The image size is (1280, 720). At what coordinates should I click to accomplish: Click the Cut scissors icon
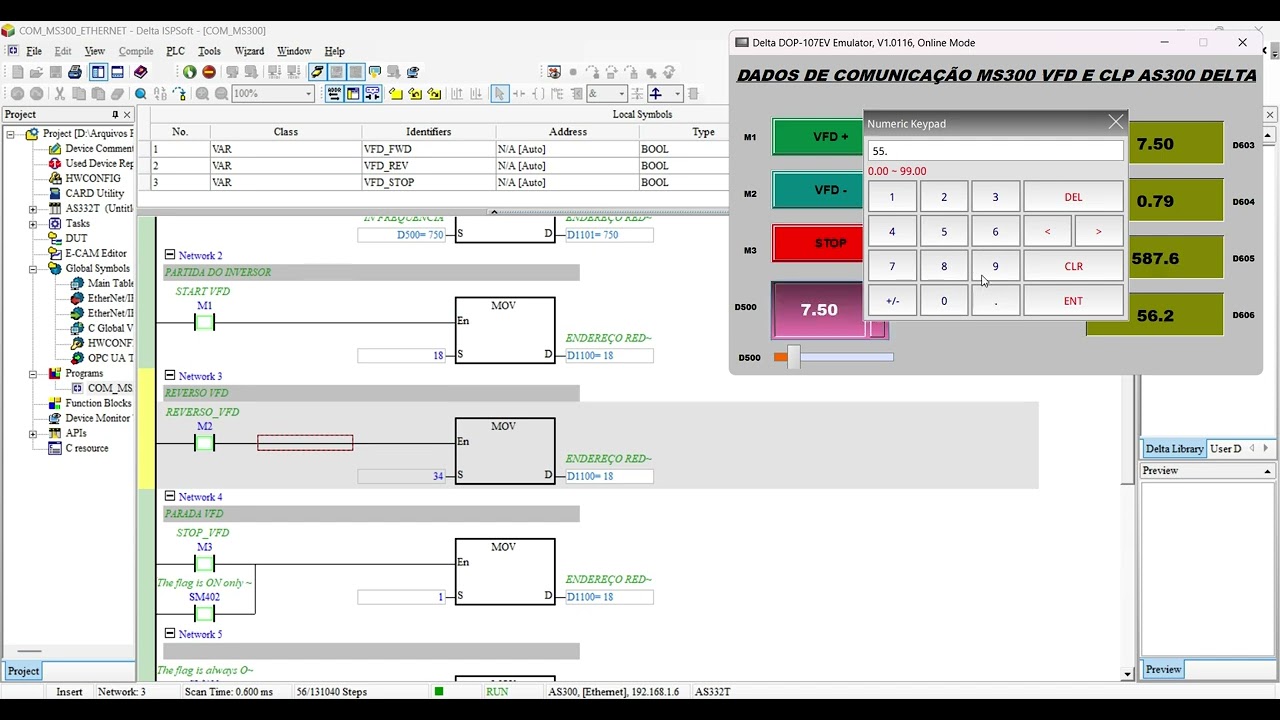[x=59, y=94]
